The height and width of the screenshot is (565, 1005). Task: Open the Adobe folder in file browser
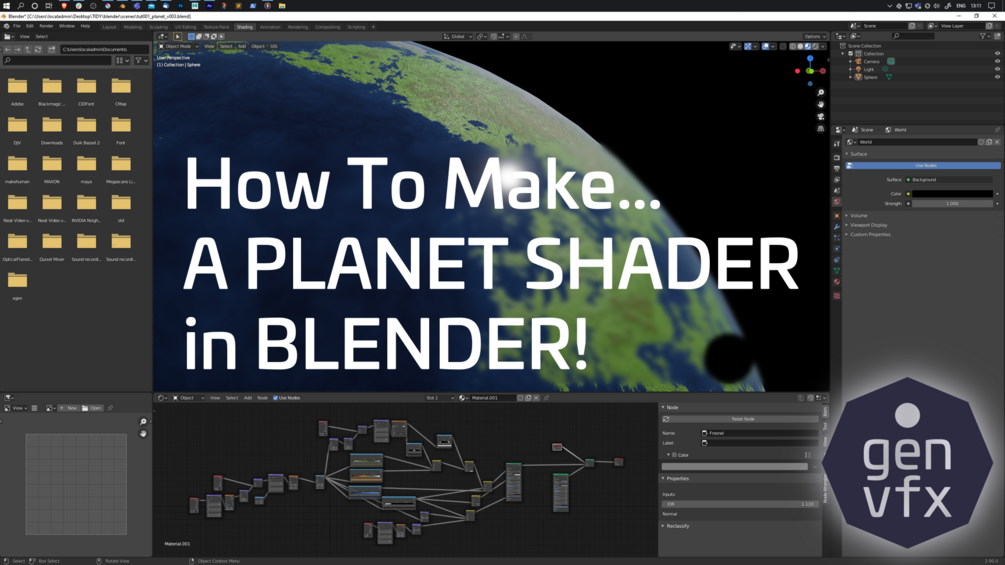point(17,91)
